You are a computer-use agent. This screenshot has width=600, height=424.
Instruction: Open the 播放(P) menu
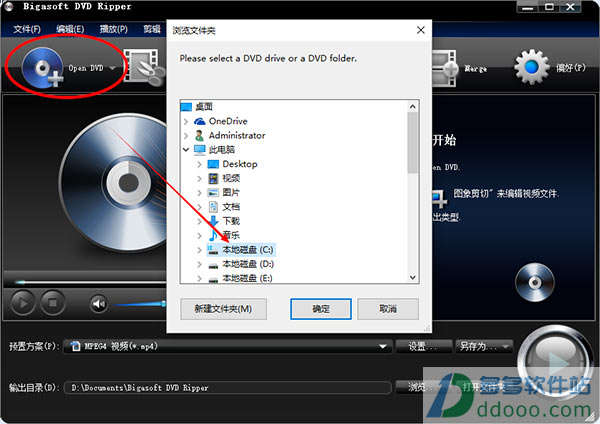coord(114,29)
